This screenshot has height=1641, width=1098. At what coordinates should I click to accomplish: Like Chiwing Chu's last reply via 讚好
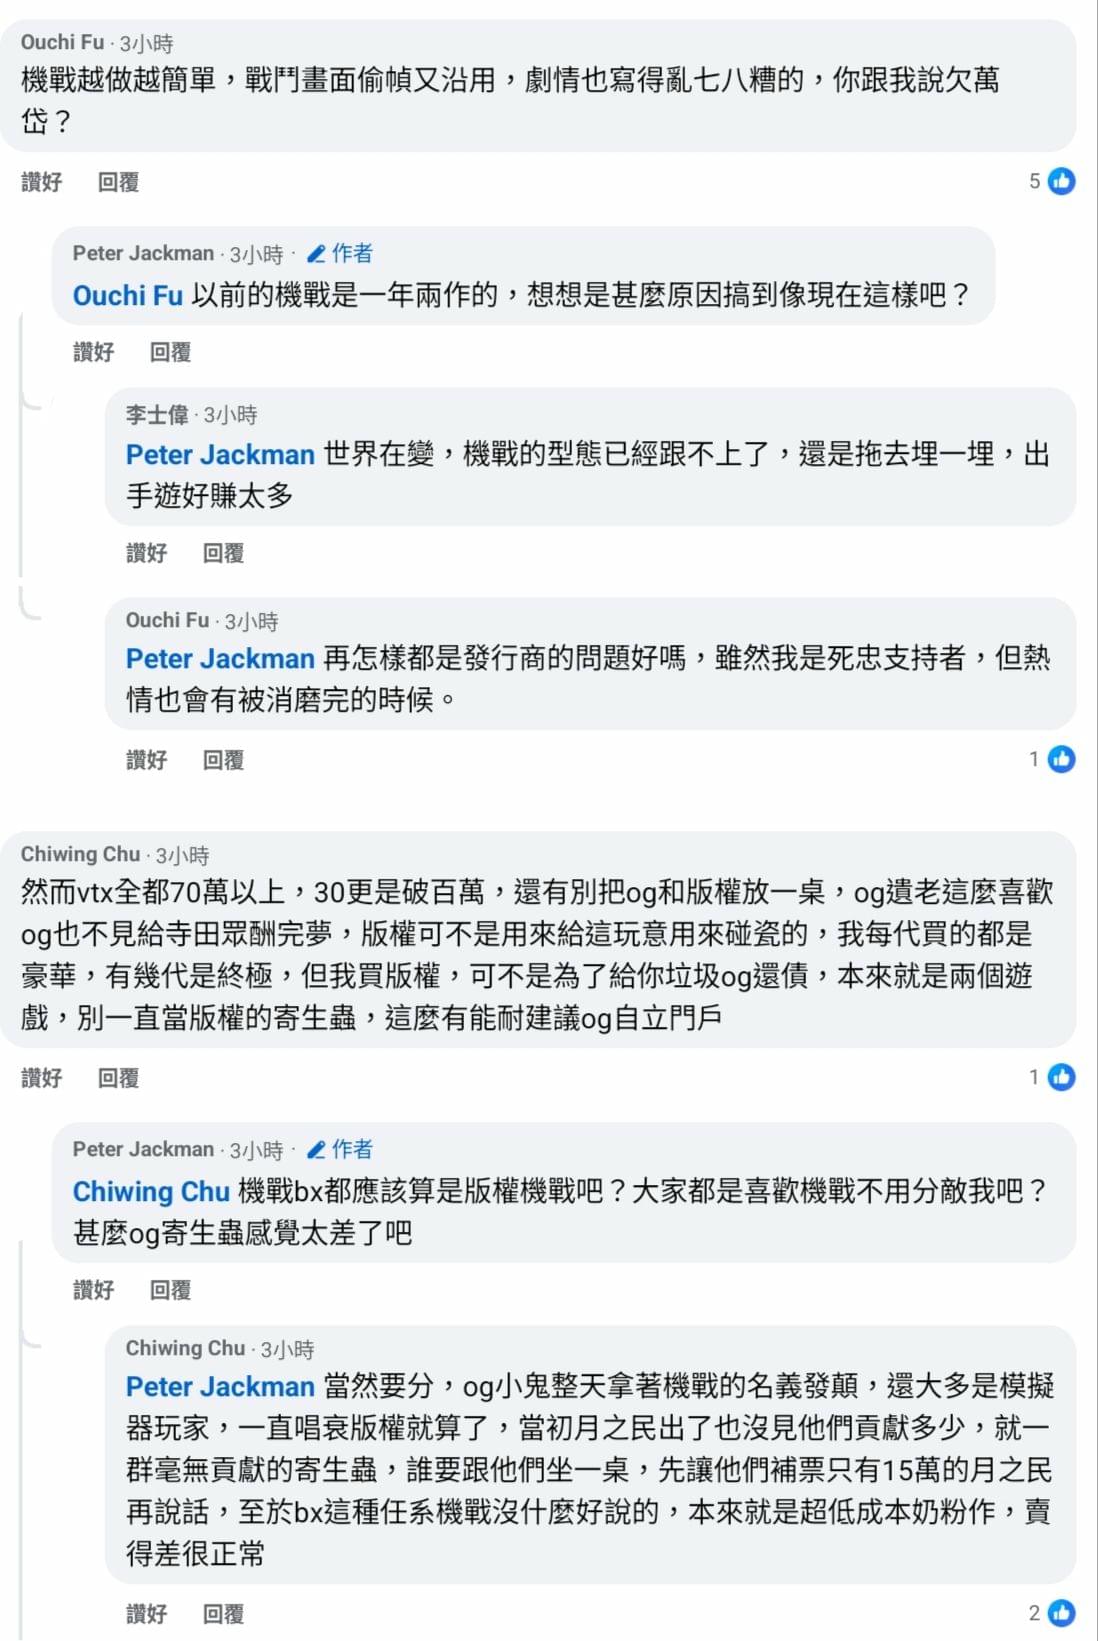point(147,1614)
